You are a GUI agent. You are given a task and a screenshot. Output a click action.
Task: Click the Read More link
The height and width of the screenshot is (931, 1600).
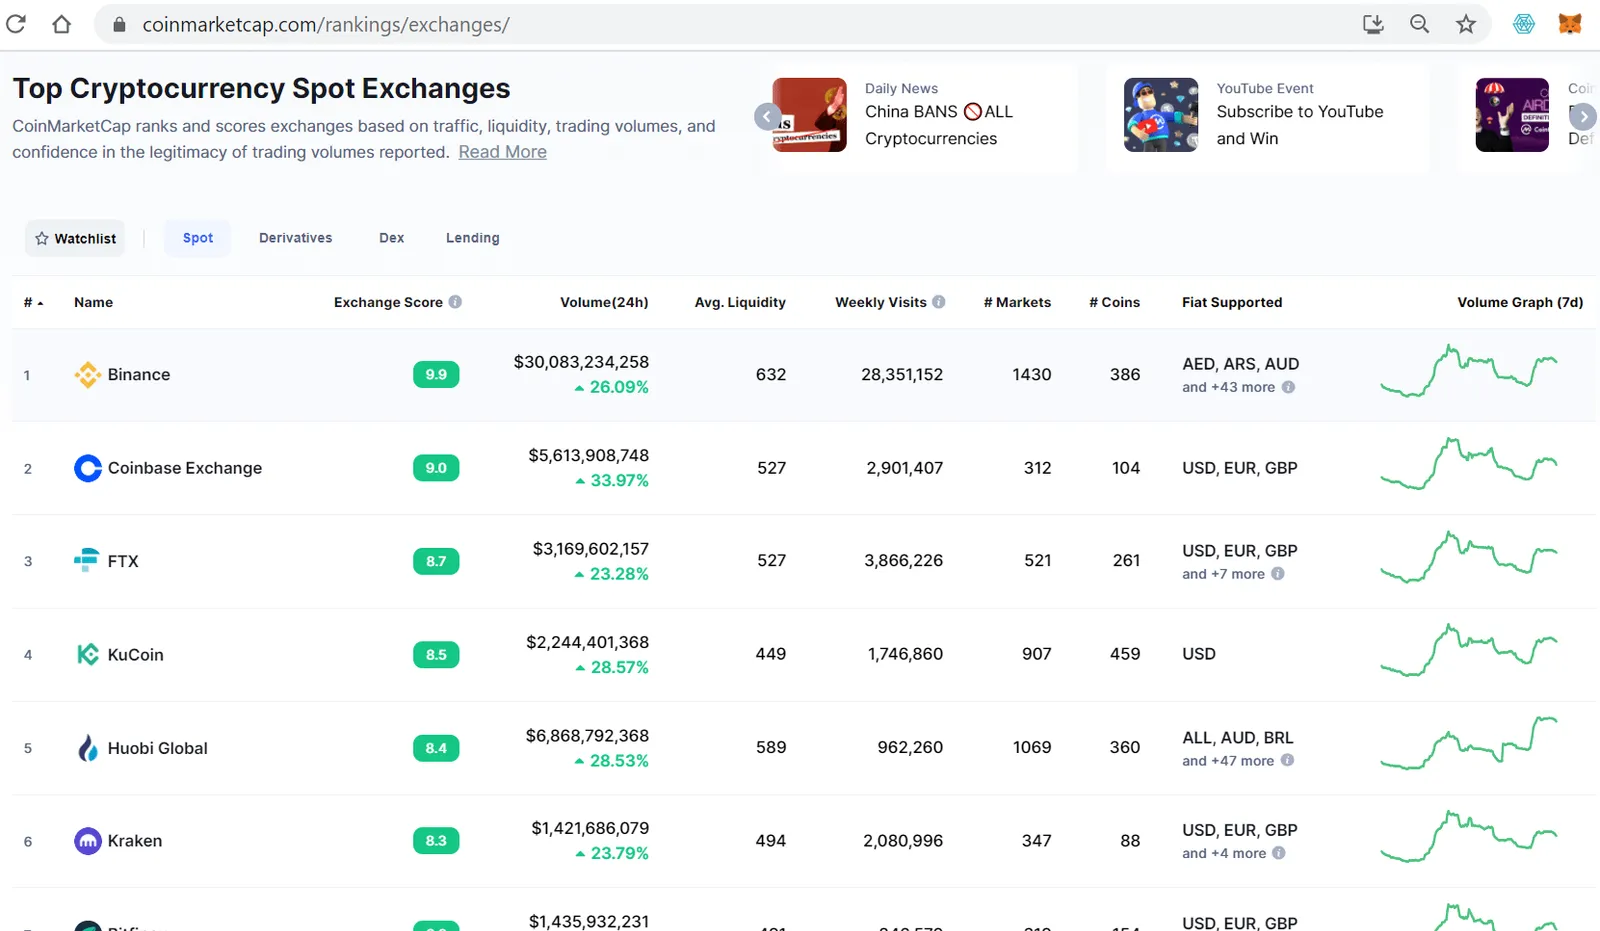(502, 152)
